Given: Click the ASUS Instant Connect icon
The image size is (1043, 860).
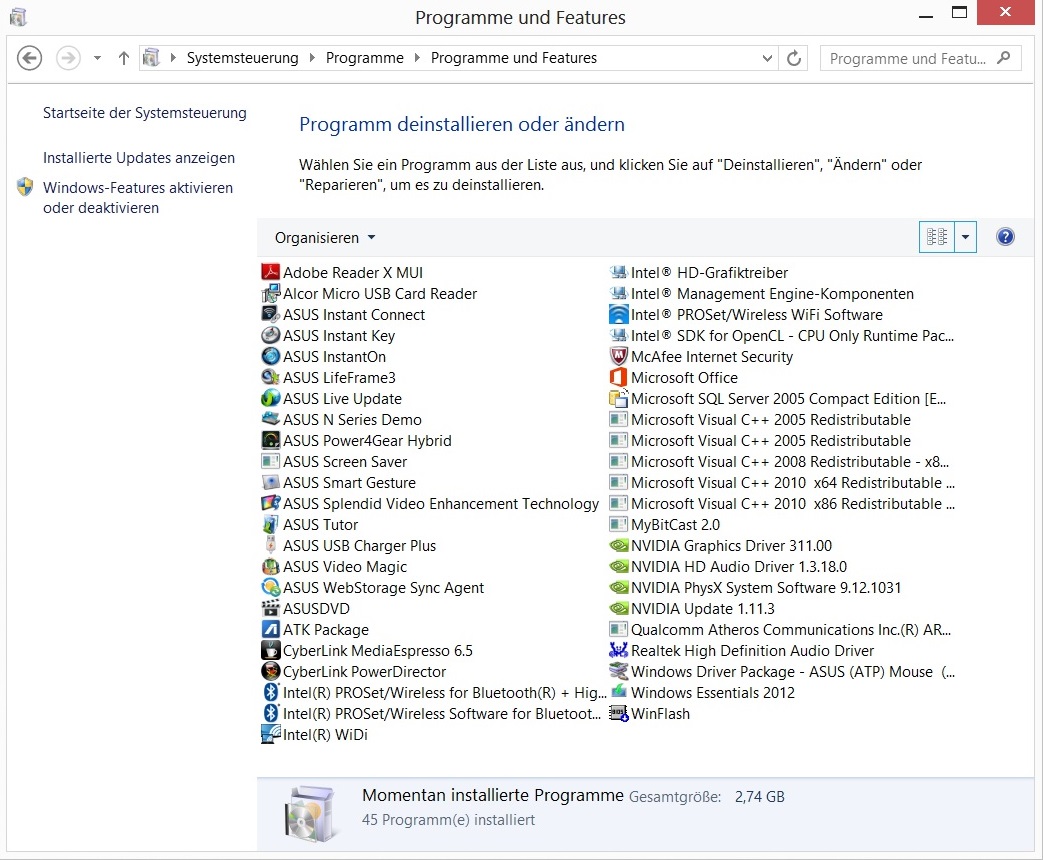Looking at the screenshot, I should click(270, 314).
